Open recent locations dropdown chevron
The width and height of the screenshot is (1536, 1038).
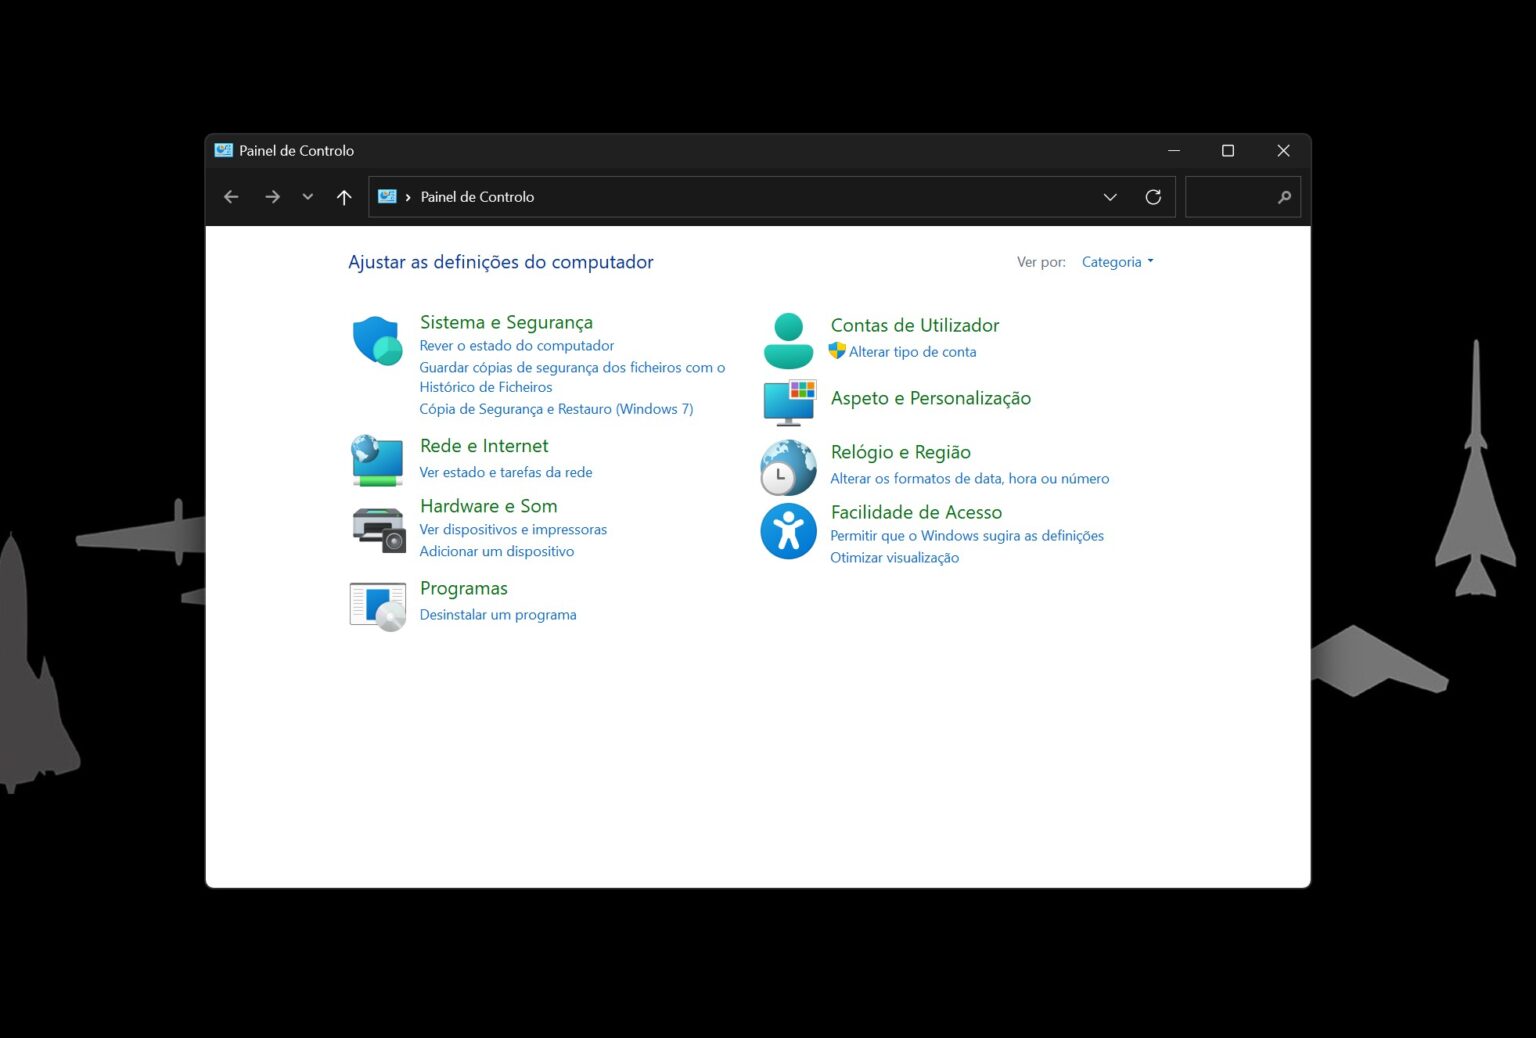pyautogui.click(x=308, y=197)
